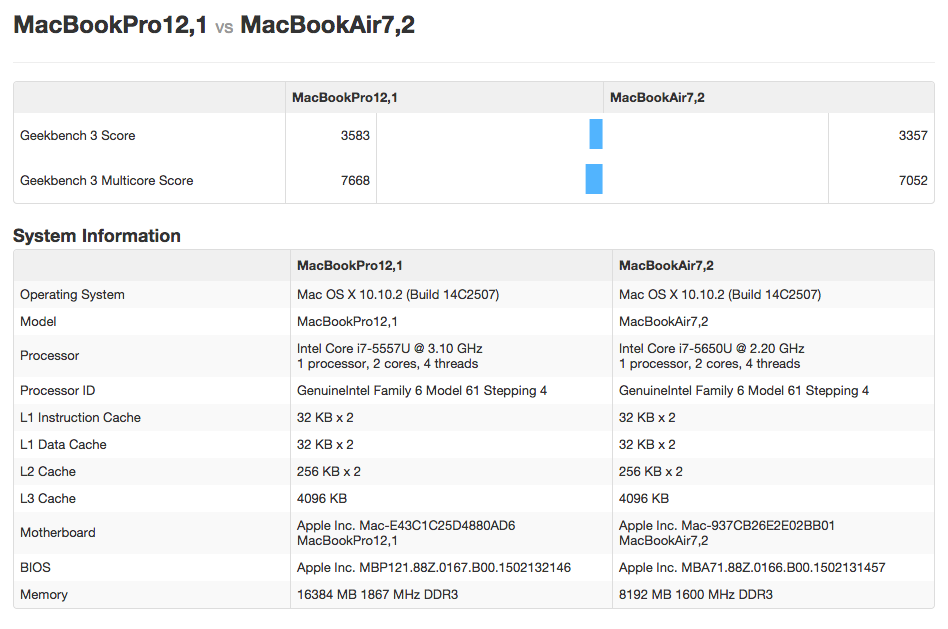Viewport: 948px width, 629px height.
Task: Click 16384 MB 1867 MHz DDR3 value
Action: (x=377, y=595)
